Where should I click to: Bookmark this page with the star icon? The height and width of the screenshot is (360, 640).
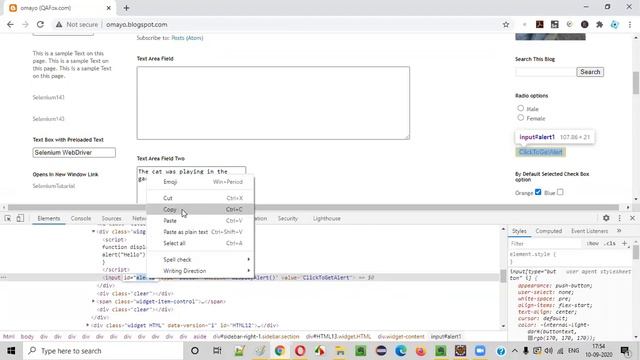(x=506, y=24)
